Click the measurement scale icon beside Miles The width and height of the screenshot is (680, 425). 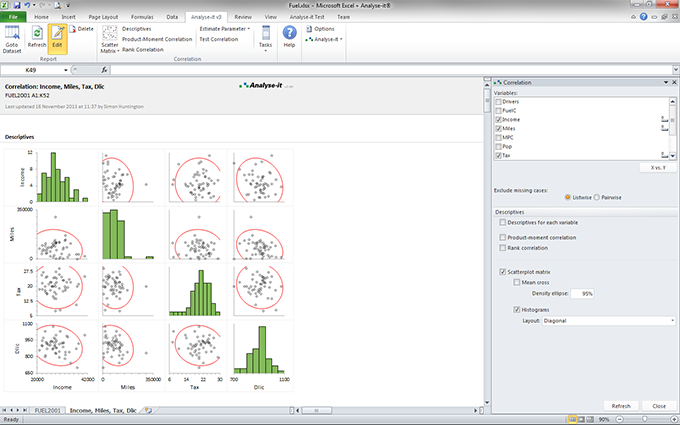[664, 128]
